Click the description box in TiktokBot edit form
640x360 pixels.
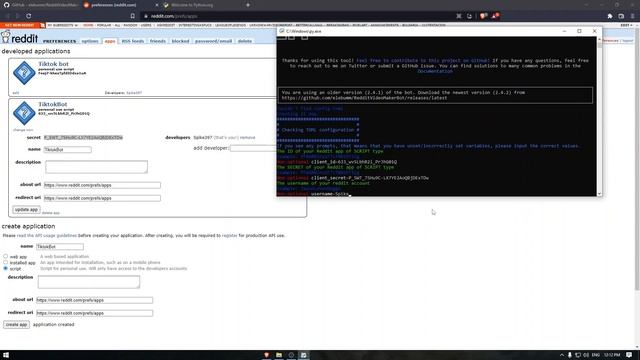96,167
